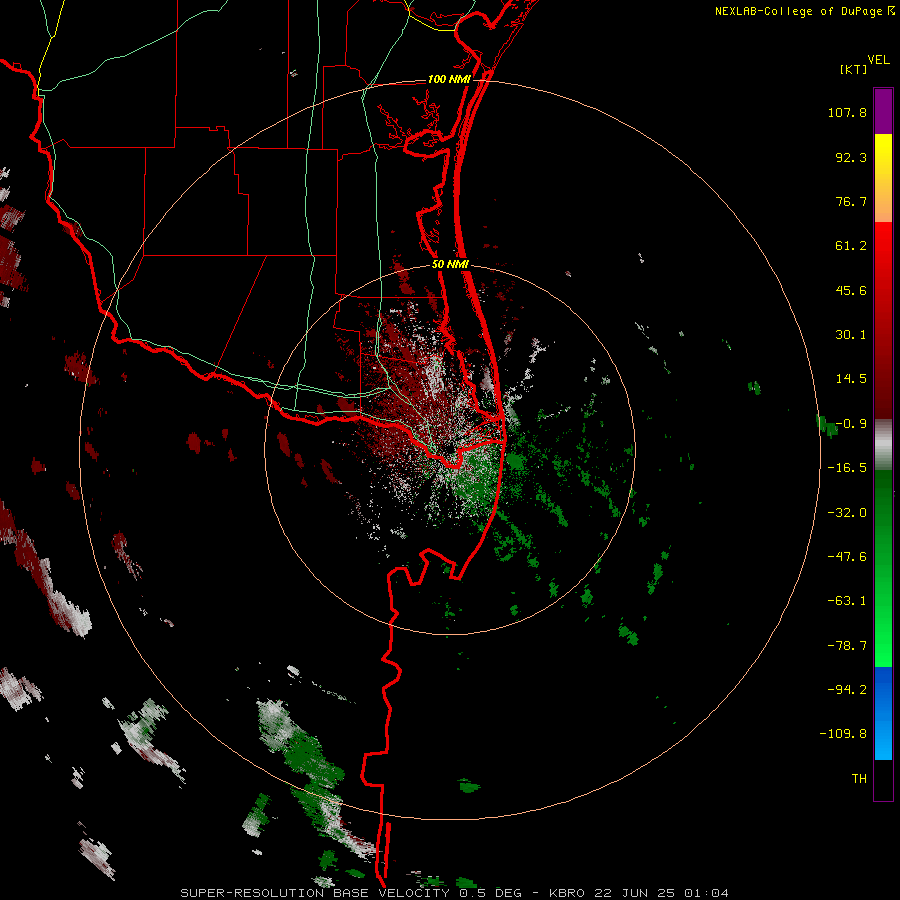Click the -47.6 velocity scale value
The image size is (900, 900).
click(847, 557)
